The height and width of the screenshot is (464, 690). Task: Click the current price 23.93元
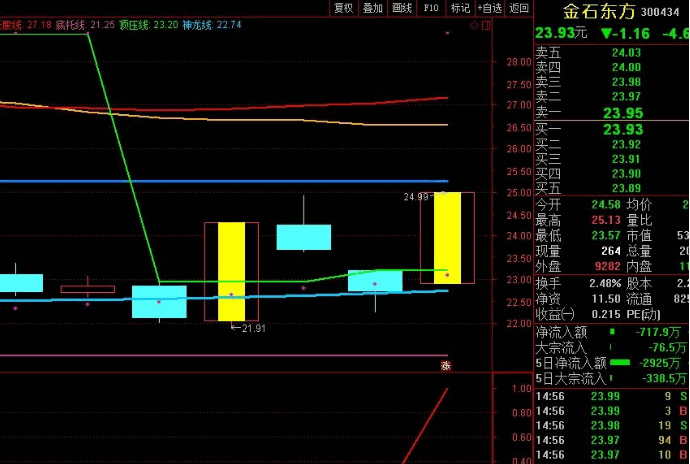click(x=561, y=33)
